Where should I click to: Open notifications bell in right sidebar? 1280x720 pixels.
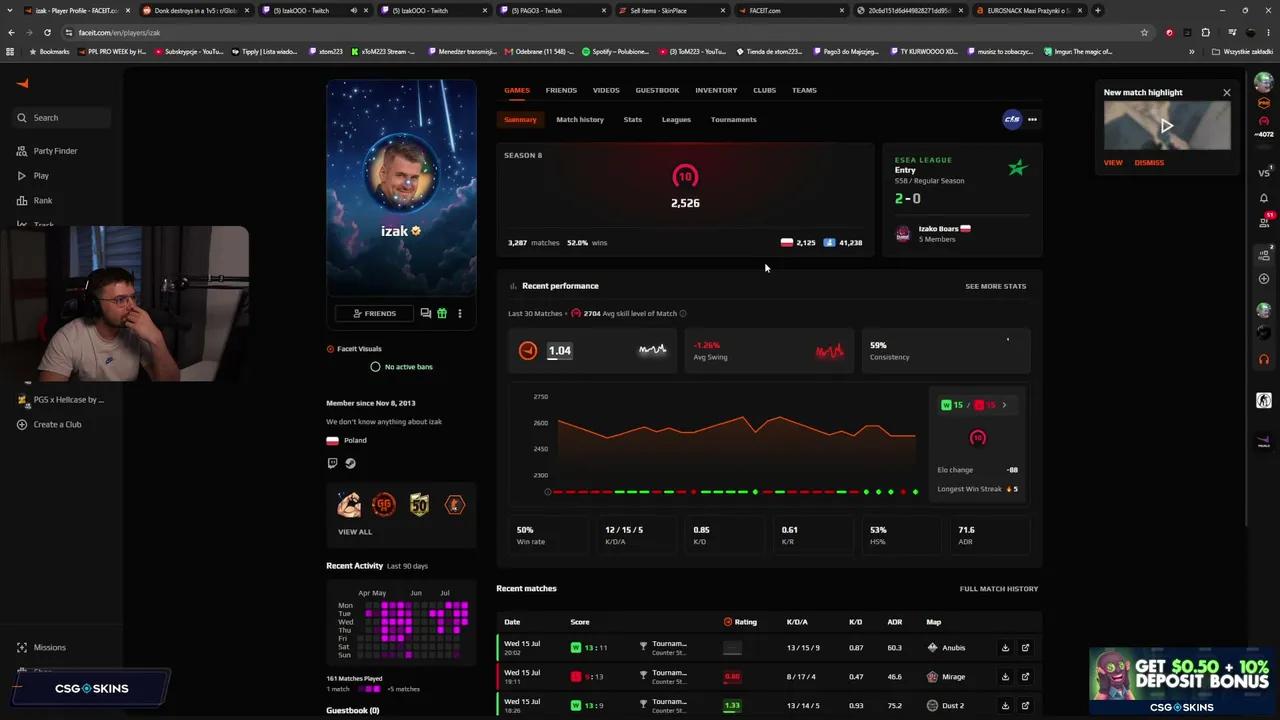click(1264, 198)
